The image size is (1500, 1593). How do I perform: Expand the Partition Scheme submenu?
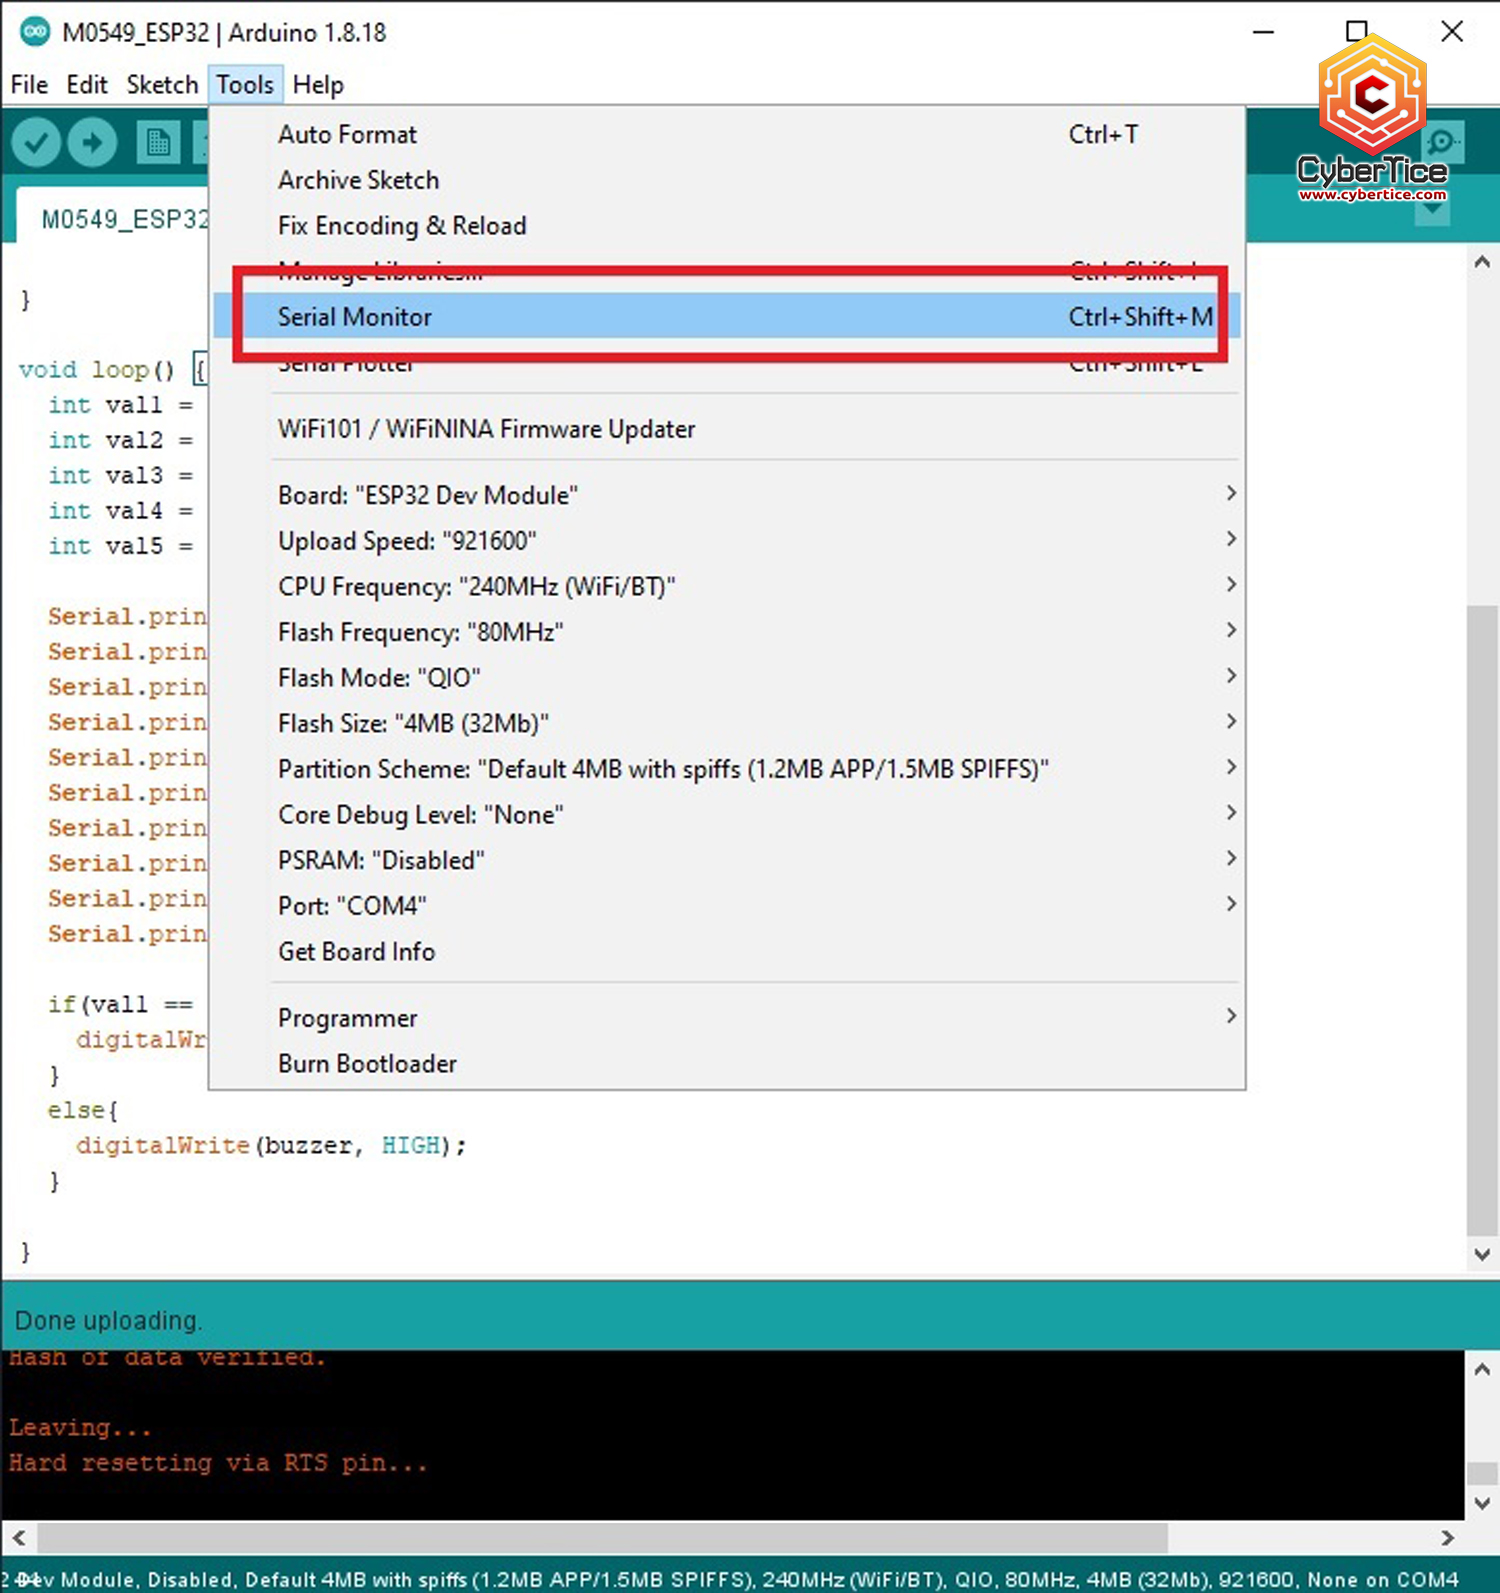pyautogui.click(x=662, y=769)
